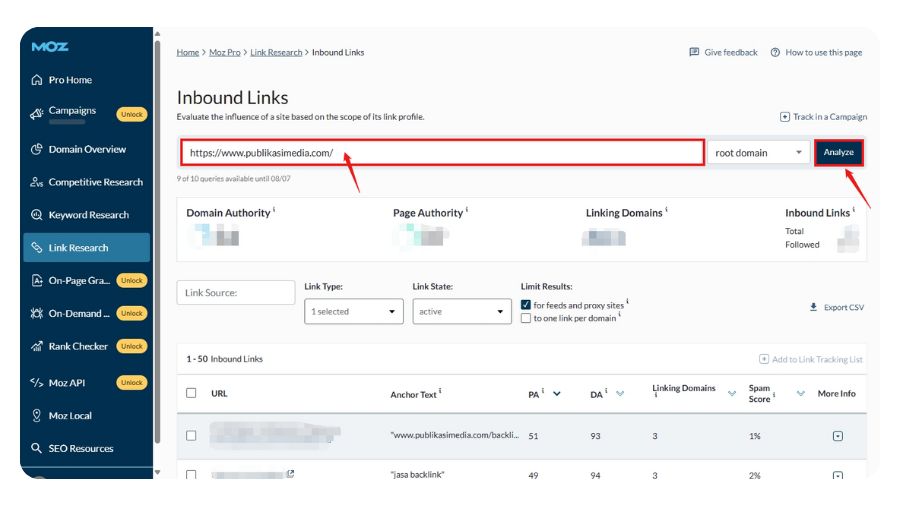Screen dimensions: 900x506
Task: Click the Moz logo in the sidebar
Action: (x=50, y=47)
